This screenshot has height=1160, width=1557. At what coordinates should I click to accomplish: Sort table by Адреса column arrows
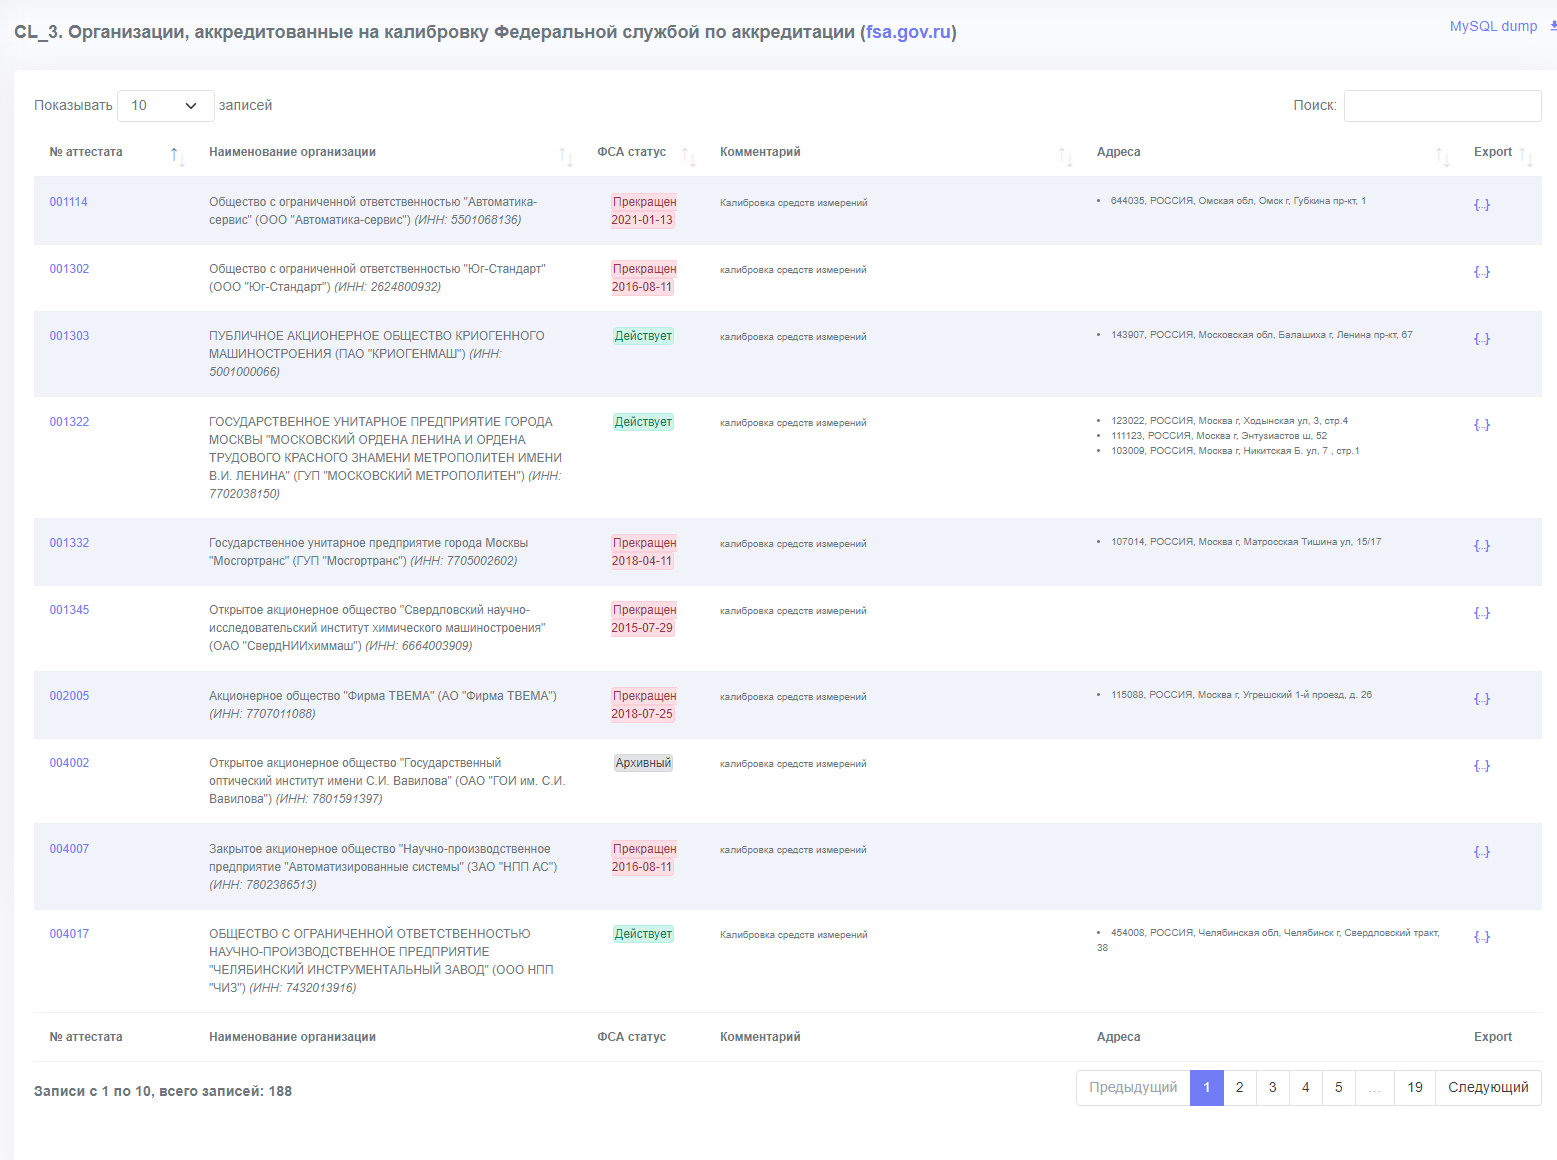pyautogui.click(x=1442, y=156)
